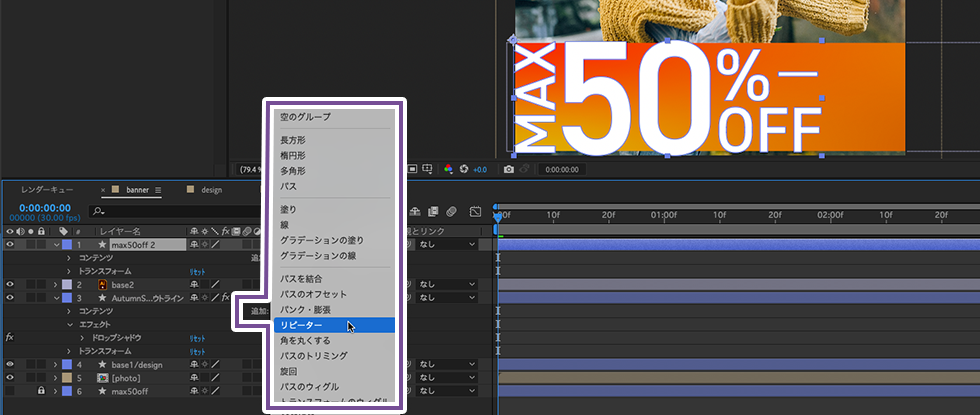The width and height of the screenshot is (980, 415).
Task: Click the snapshot camera icon in viewer
Action: [x=509, y=169]
